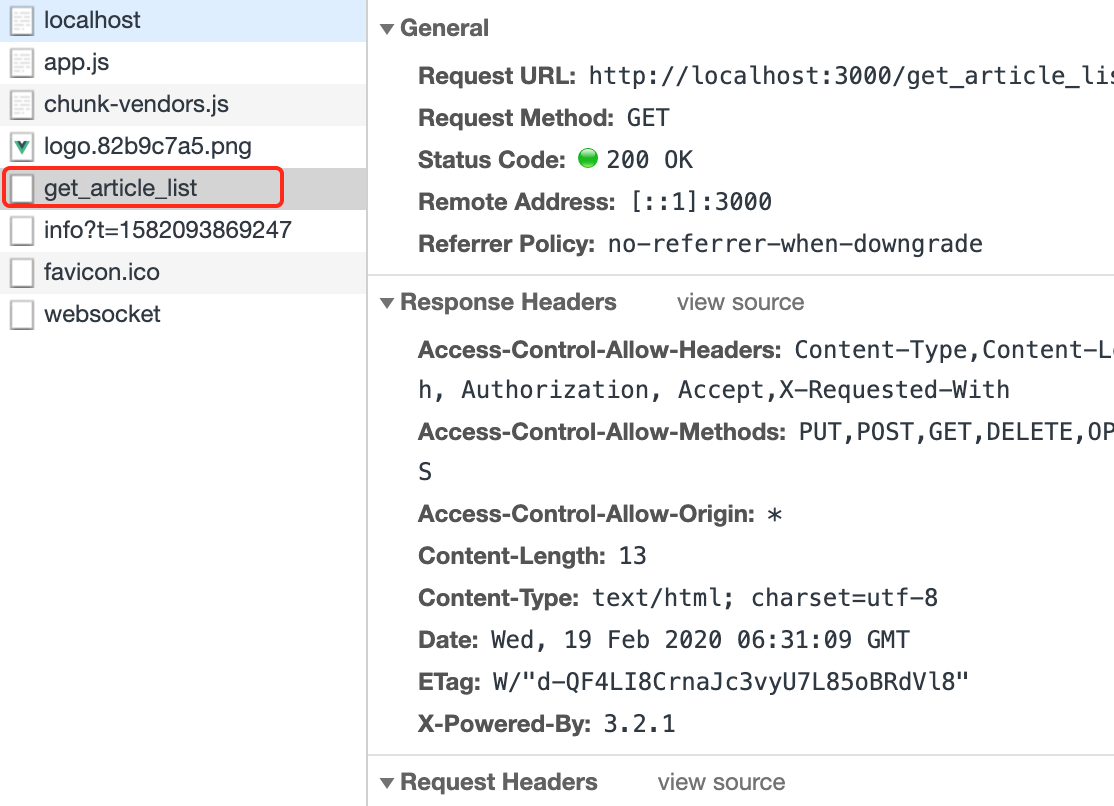Collapse the General section
The width and height of the screenshot is (1114, 806).
point(386,28)
